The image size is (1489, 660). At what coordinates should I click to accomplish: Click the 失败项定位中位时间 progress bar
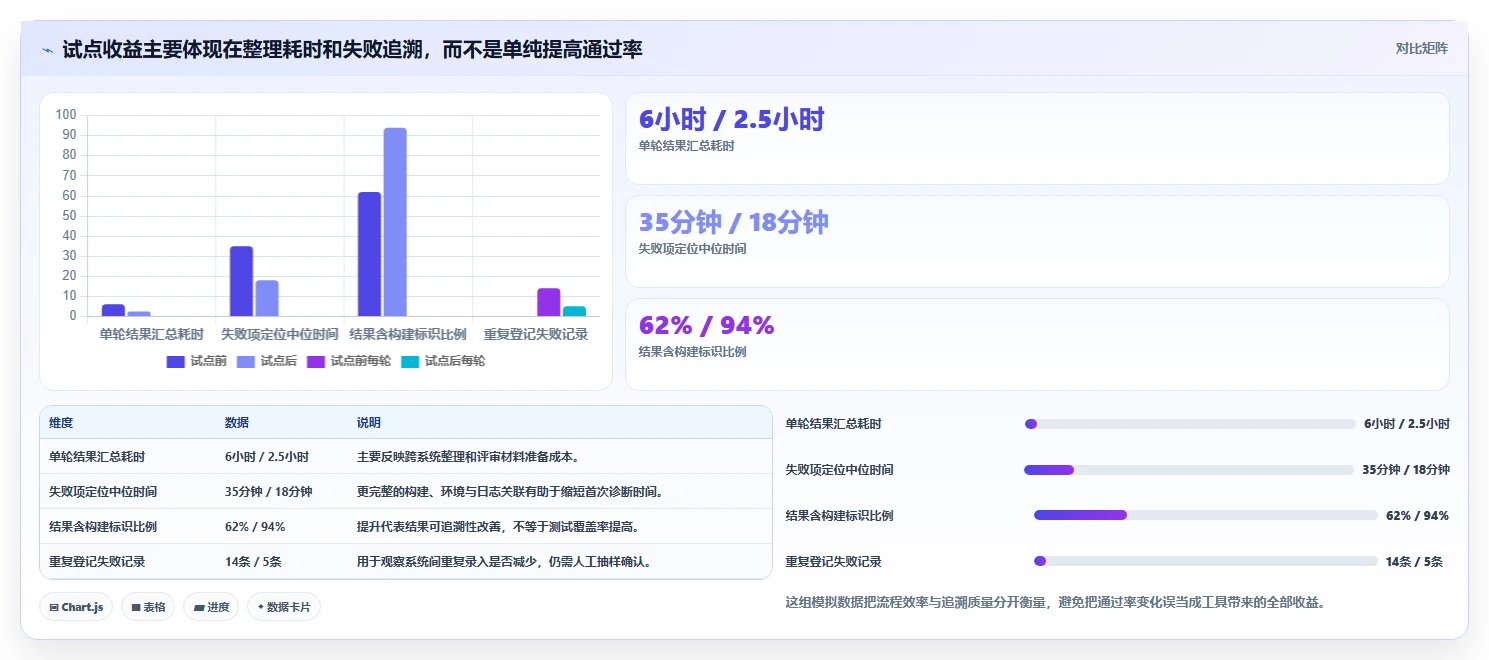1189,470
